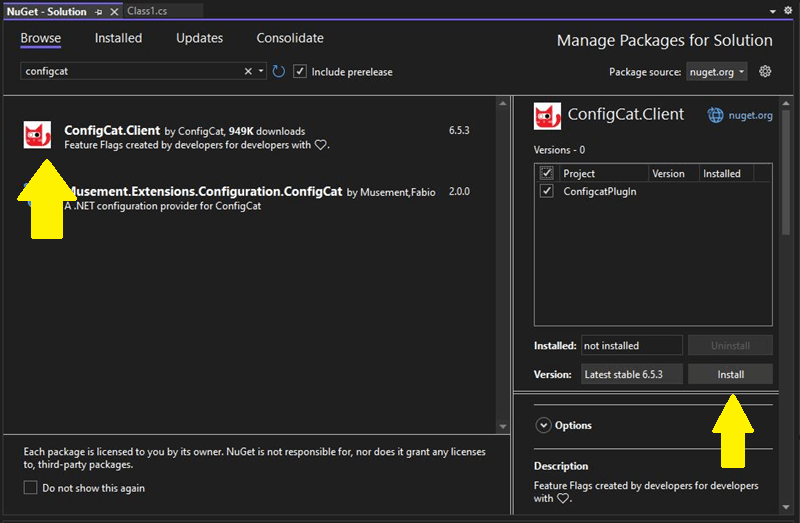
Task: Open the document tab overflow arrow
Action: pyautogui.click(x=772, y=11)
